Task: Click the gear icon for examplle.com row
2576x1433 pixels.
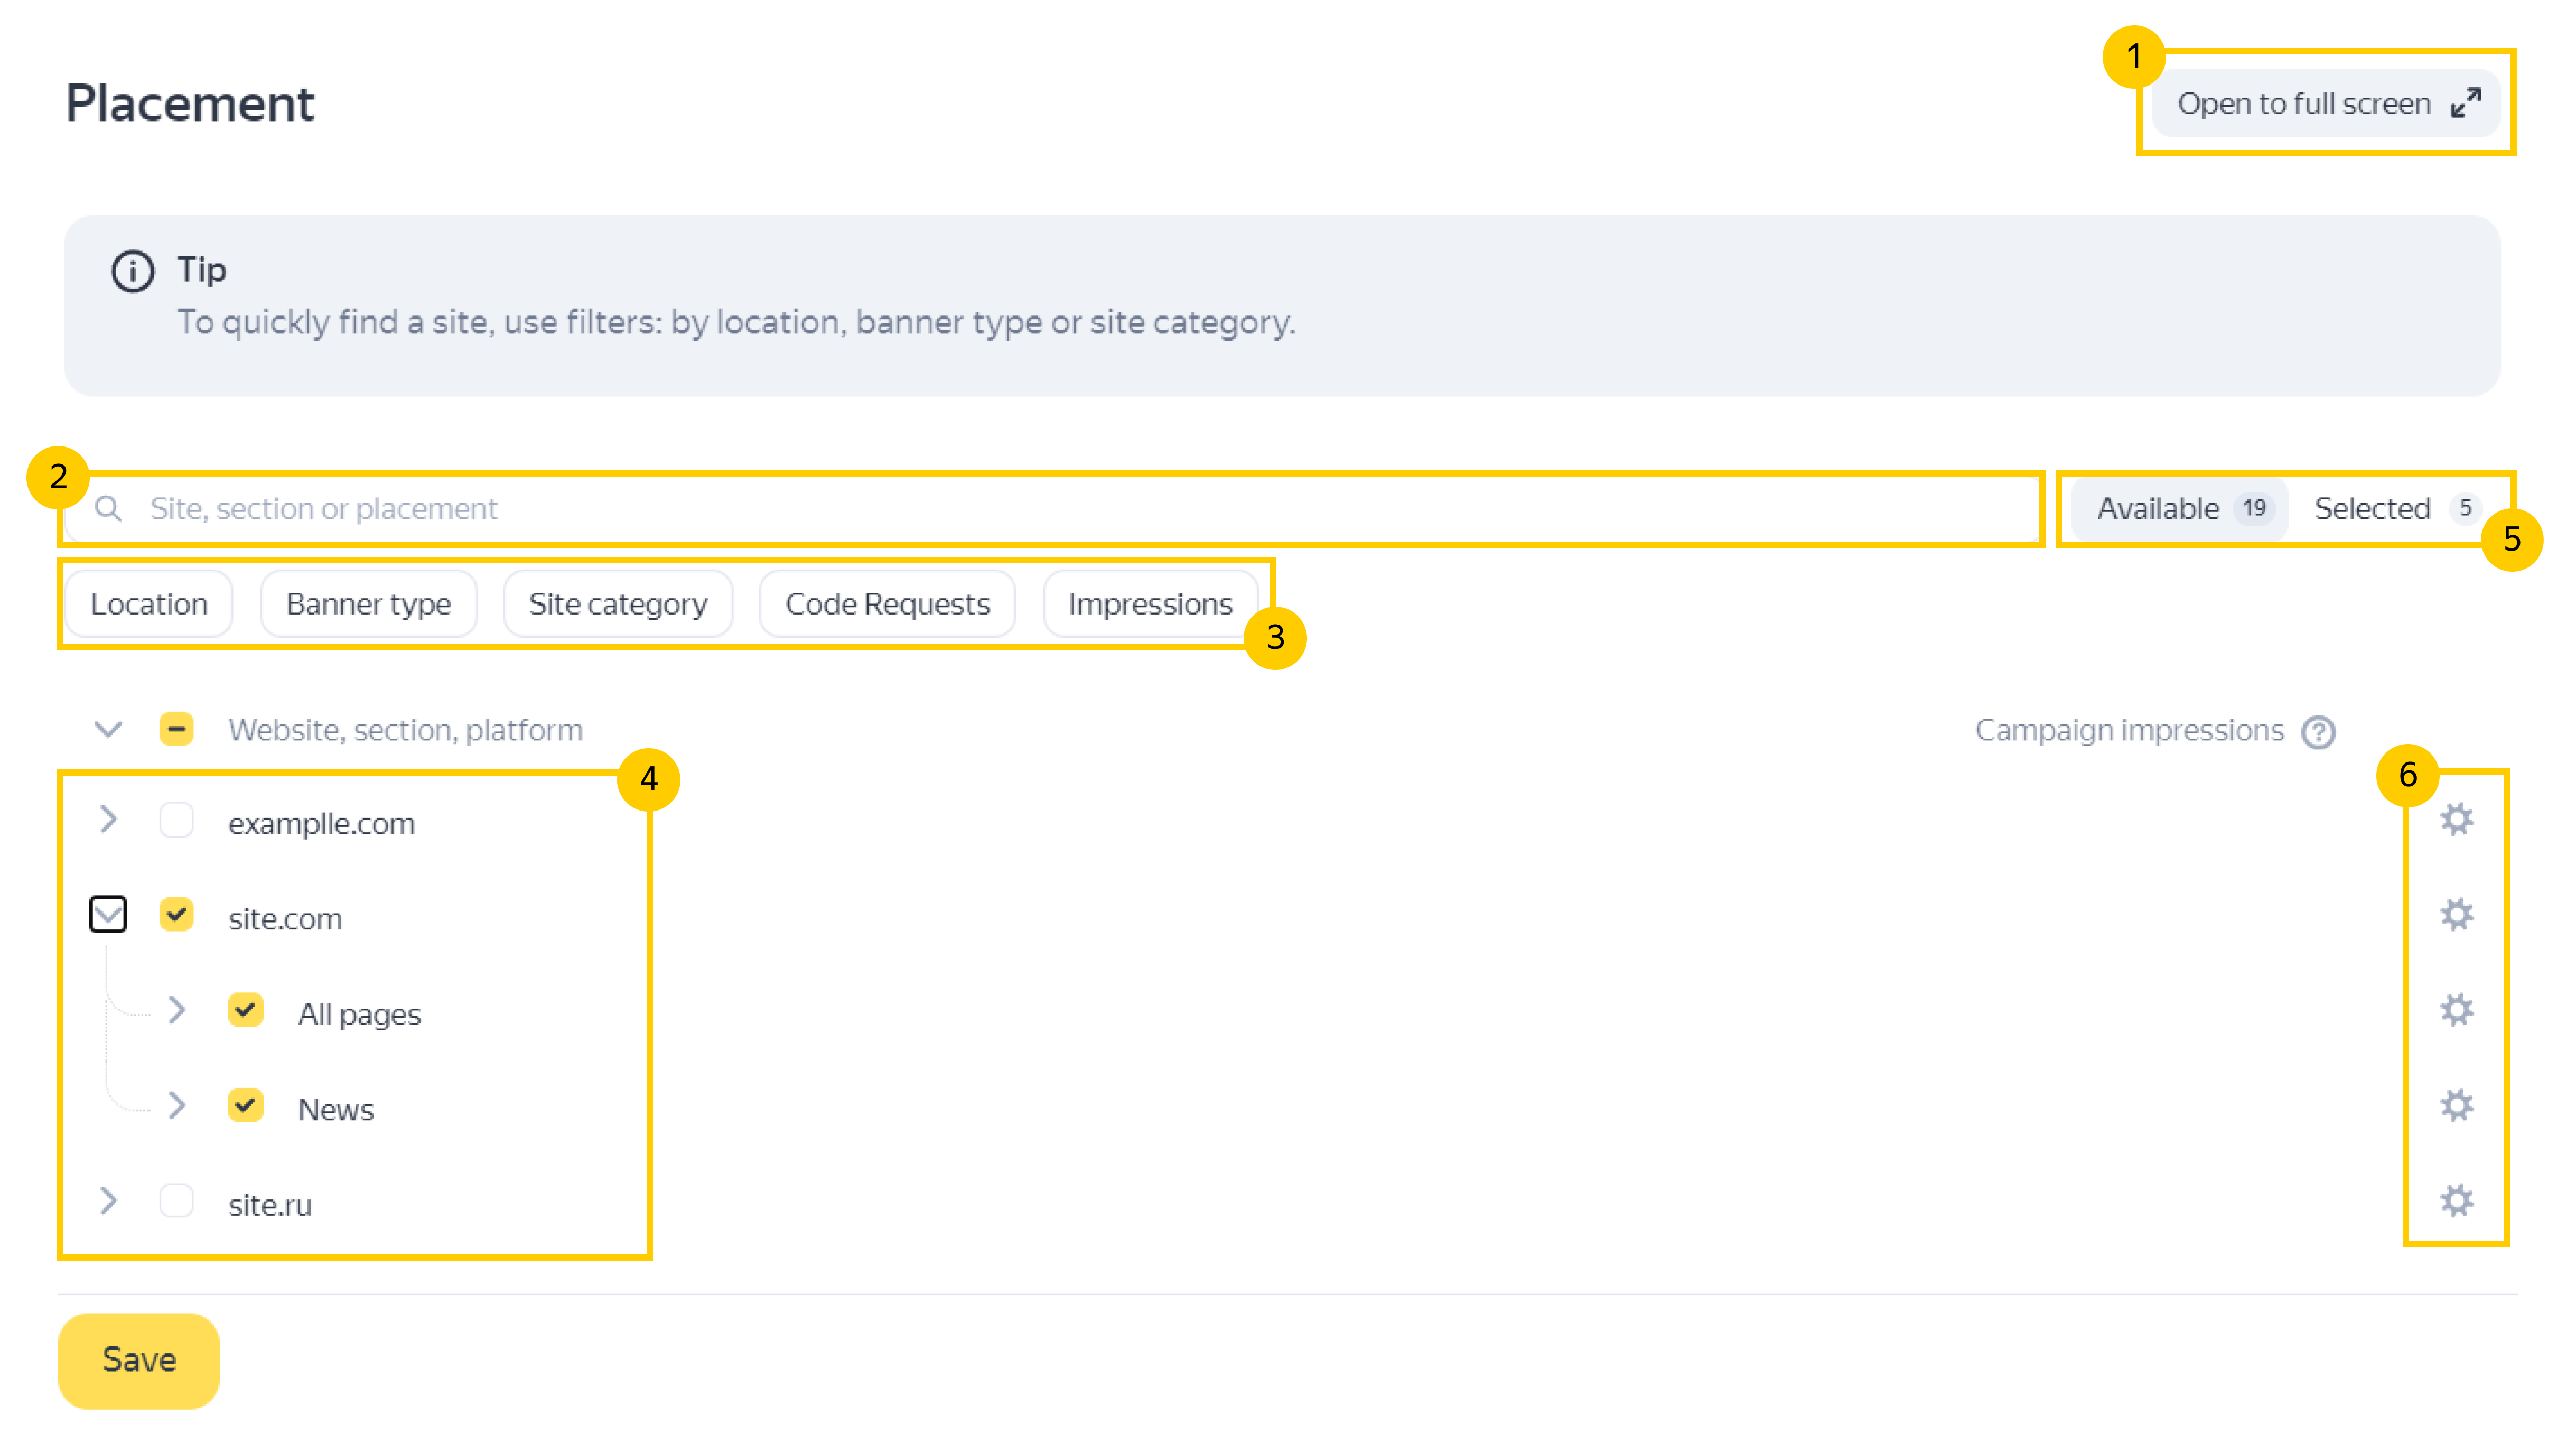Action: tap(2456, 819)
